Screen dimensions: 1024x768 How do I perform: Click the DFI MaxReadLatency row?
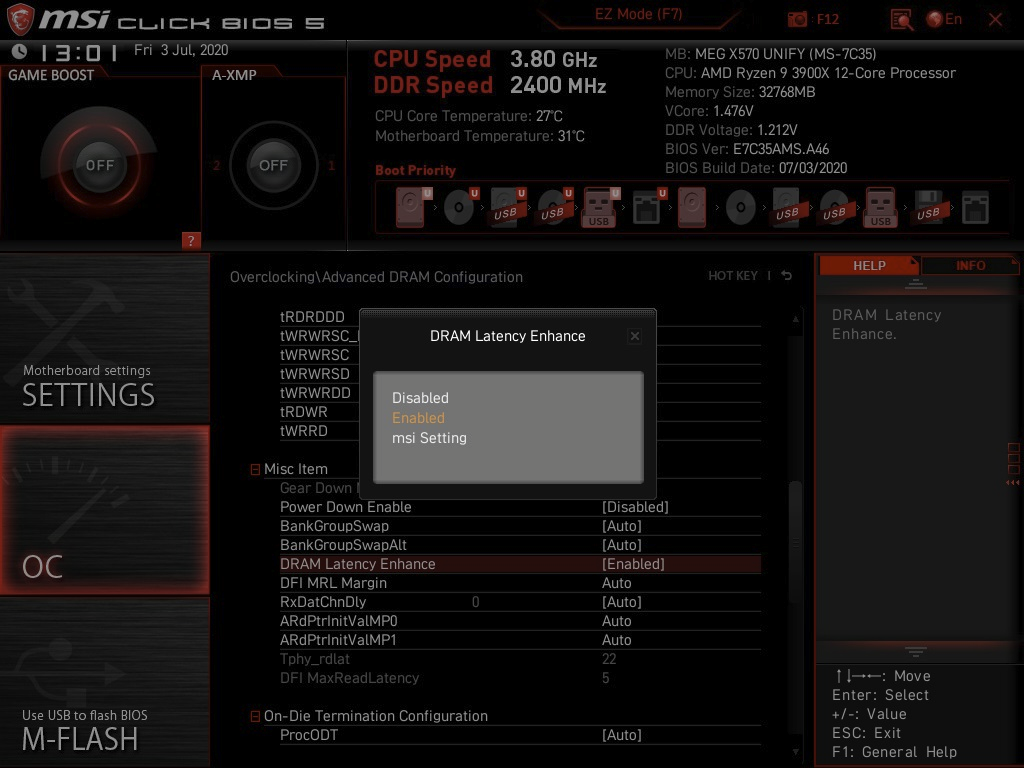click(x=519, y=678)
